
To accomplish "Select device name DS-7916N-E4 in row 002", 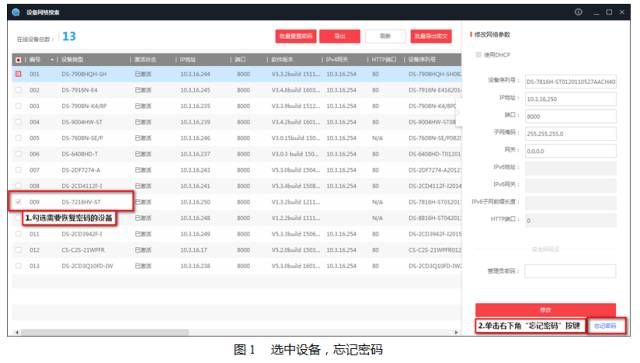I will pyautogui.click(x=80, y=90).
